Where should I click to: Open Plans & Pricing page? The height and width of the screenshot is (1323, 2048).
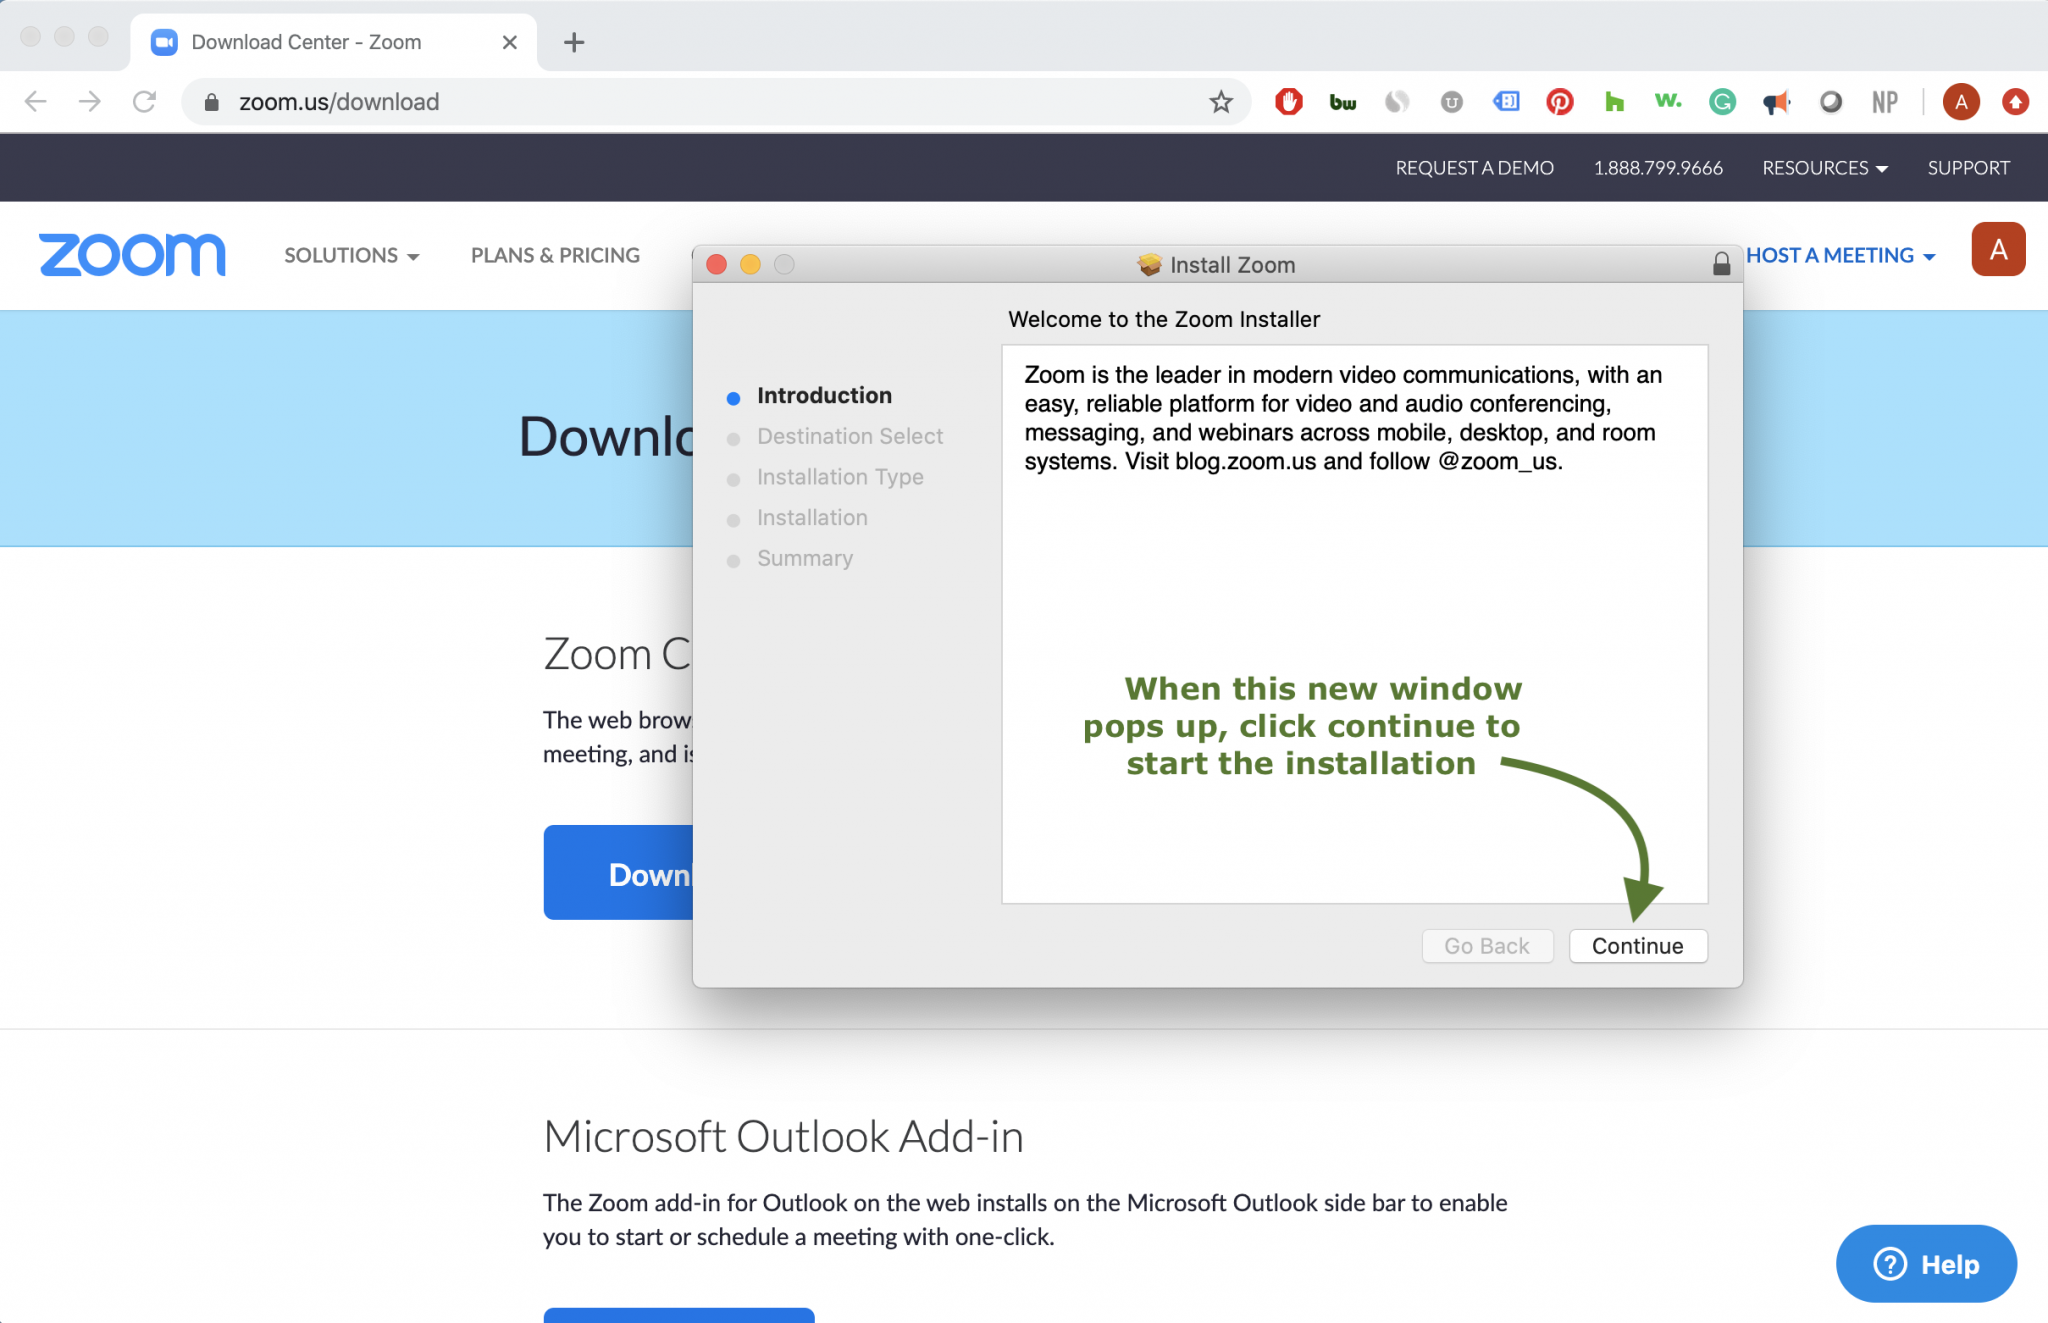point(555,255)
